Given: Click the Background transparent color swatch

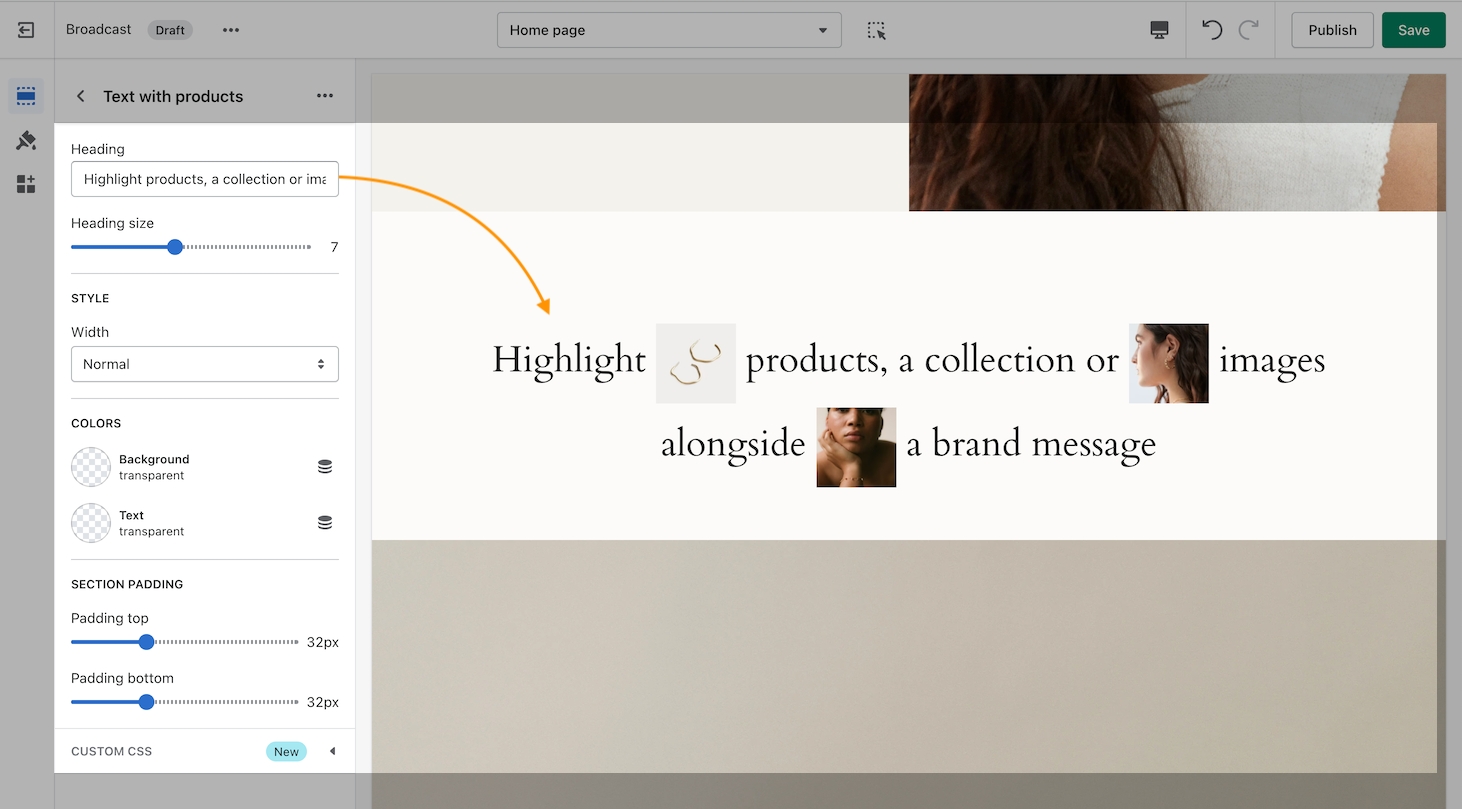Looking at the screenshot, I should tap(91, 467).
